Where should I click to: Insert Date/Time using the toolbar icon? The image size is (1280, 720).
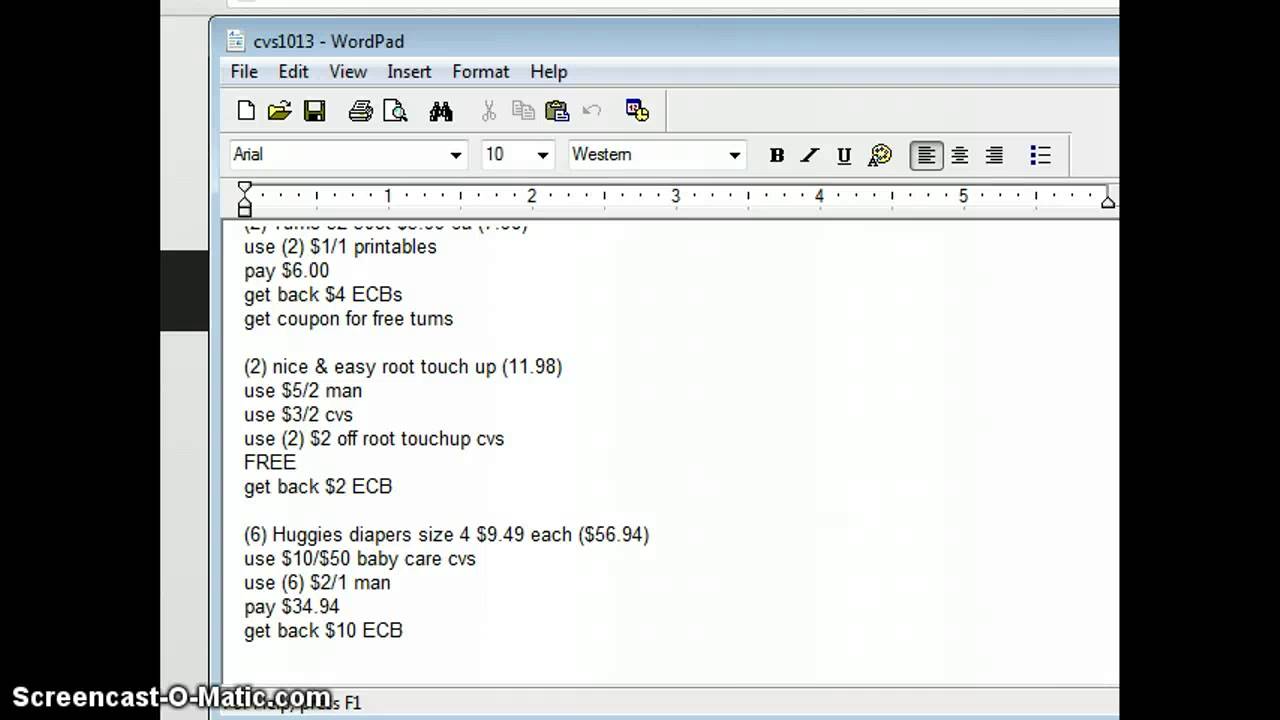point(637,111)
